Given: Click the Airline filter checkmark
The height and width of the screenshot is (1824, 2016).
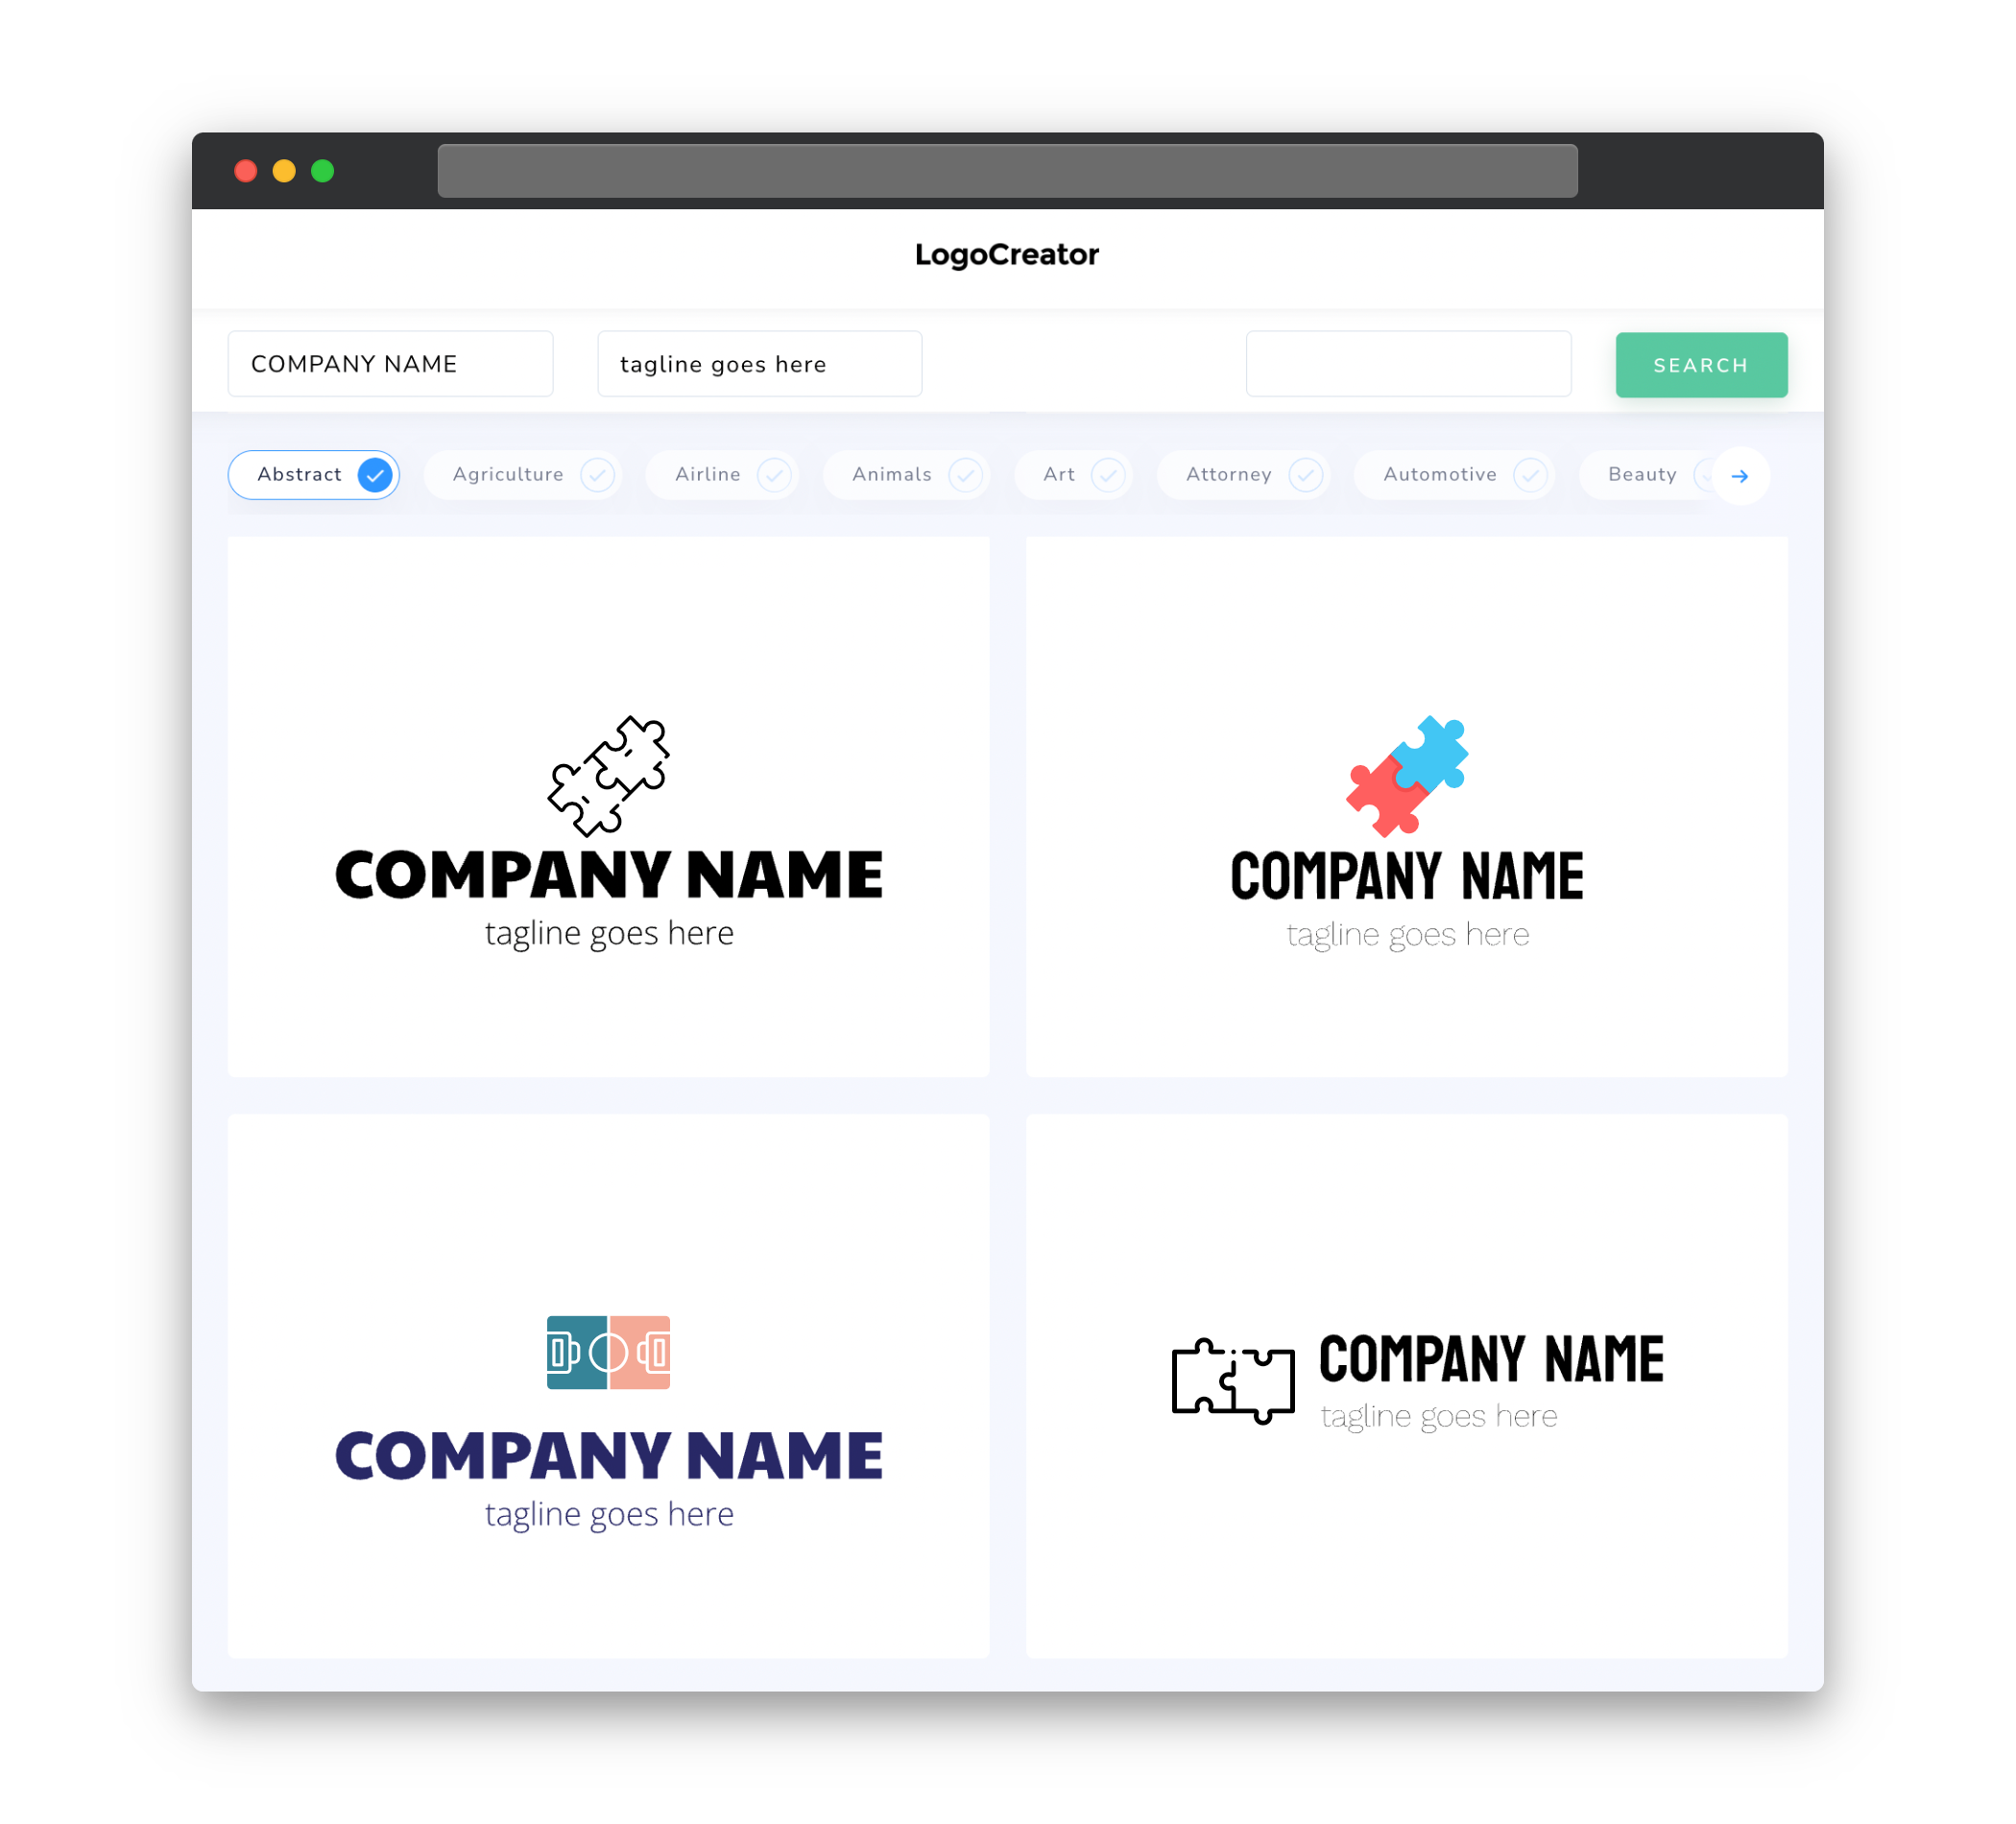Looking at the screenshot, I should (x=773, y=474).
